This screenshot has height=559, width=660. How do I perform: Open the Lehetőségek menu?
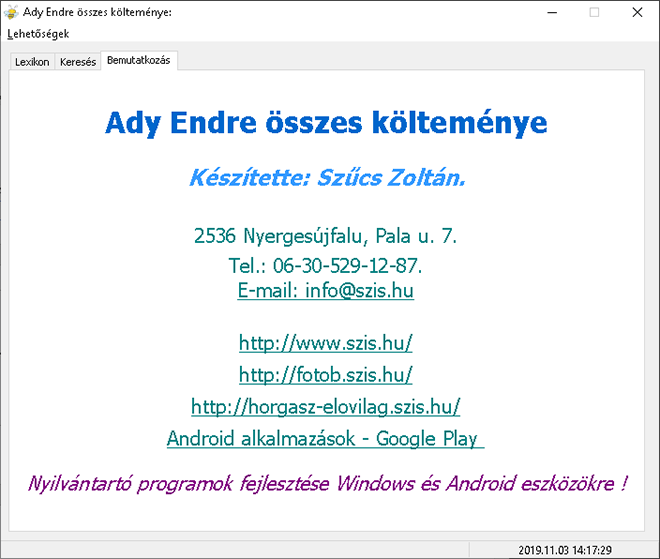pos(38,34)
